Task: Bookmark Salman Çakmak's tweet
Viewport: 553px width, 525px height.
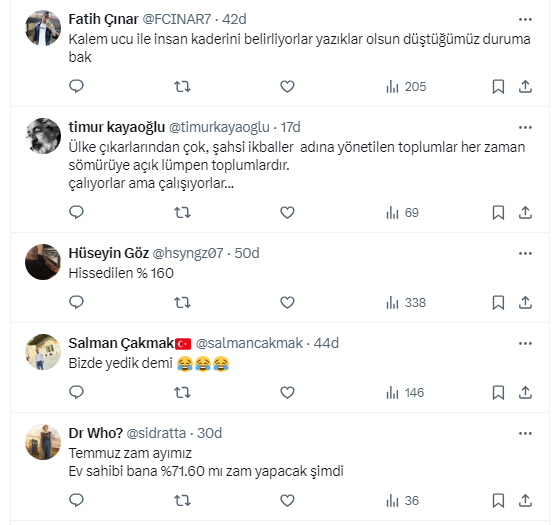Action: pyautogui.click(x=498, y=392)
